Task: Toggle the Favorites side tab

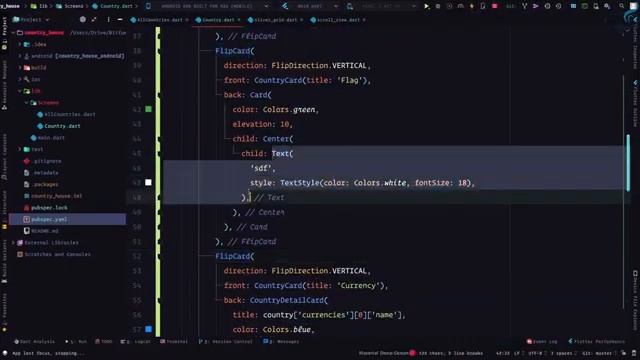Action: click(x=4, y=312)
